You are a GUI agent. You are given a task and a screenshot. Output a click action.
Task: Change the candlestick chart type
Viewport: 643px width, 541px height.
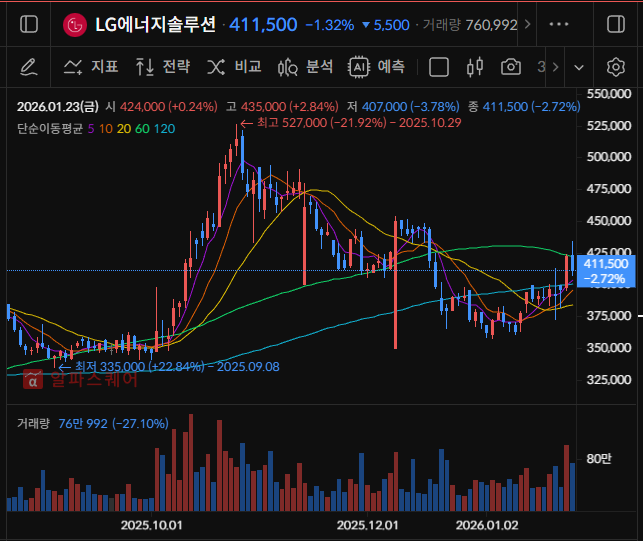[474, 67]
